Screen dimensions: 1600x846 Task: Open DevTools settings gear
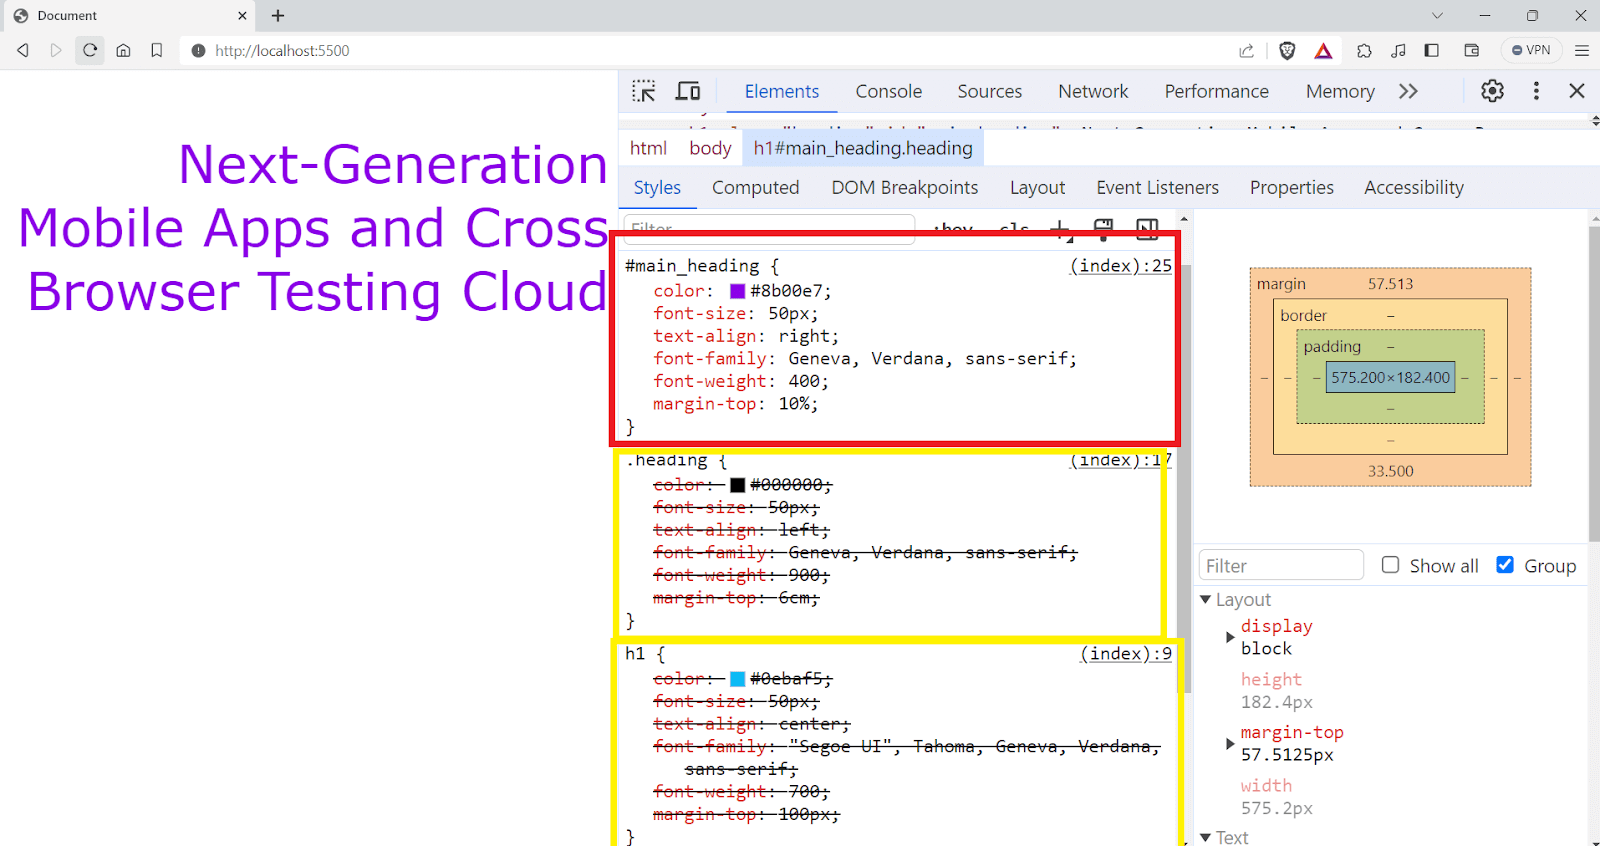1492,91
